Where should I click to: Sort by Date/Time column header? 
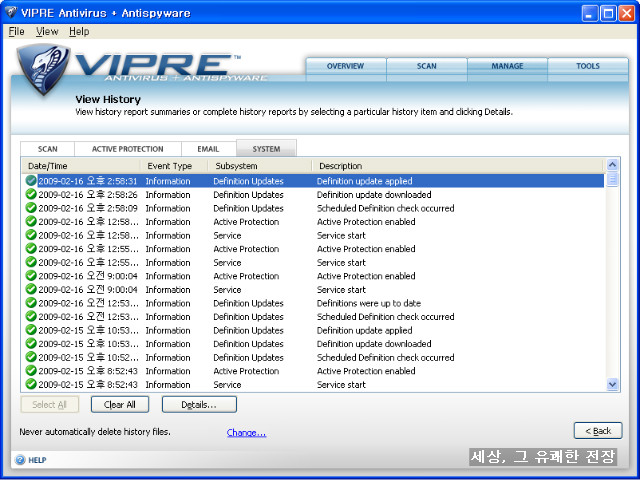click(80, 166)
